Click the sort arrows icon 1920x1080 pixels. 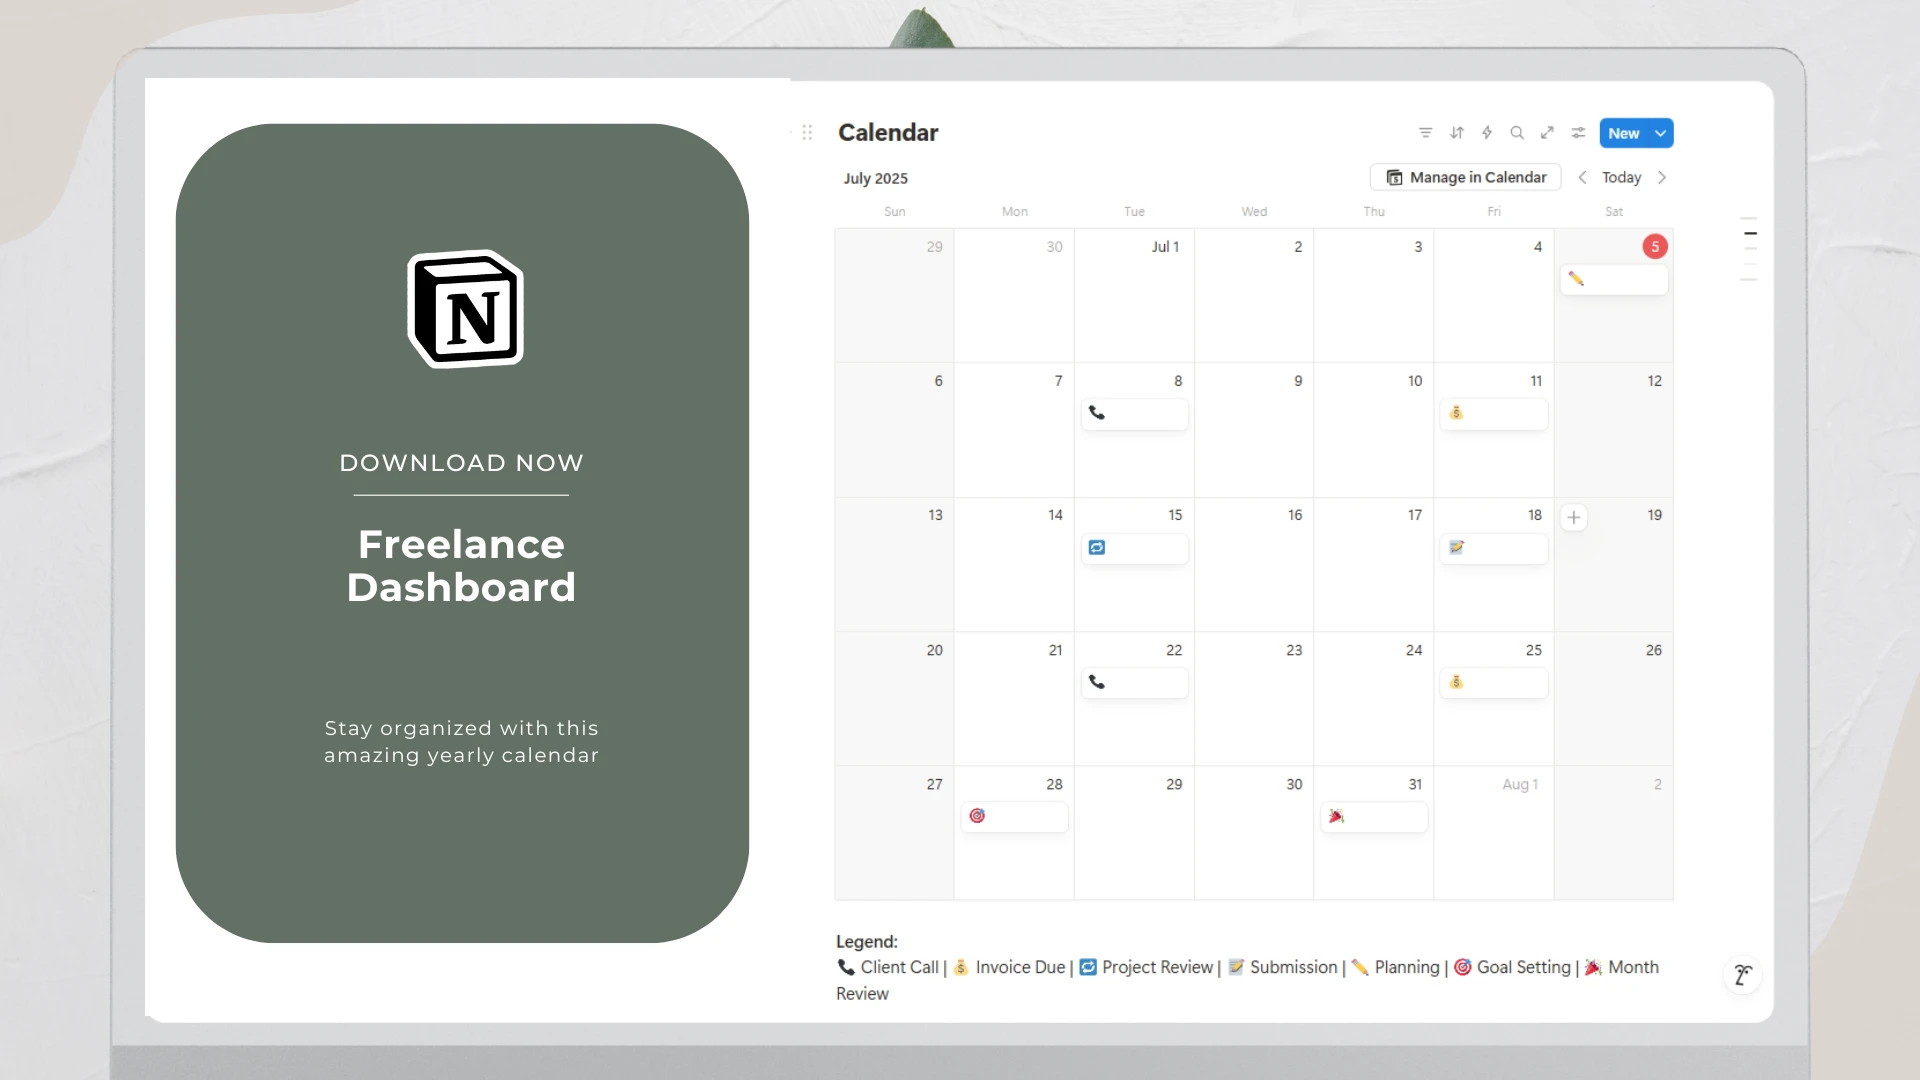click(x=1457, y=133)
